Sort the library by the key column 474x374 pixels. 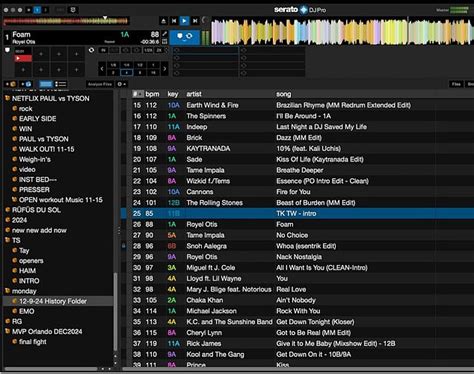coord(173,94)
